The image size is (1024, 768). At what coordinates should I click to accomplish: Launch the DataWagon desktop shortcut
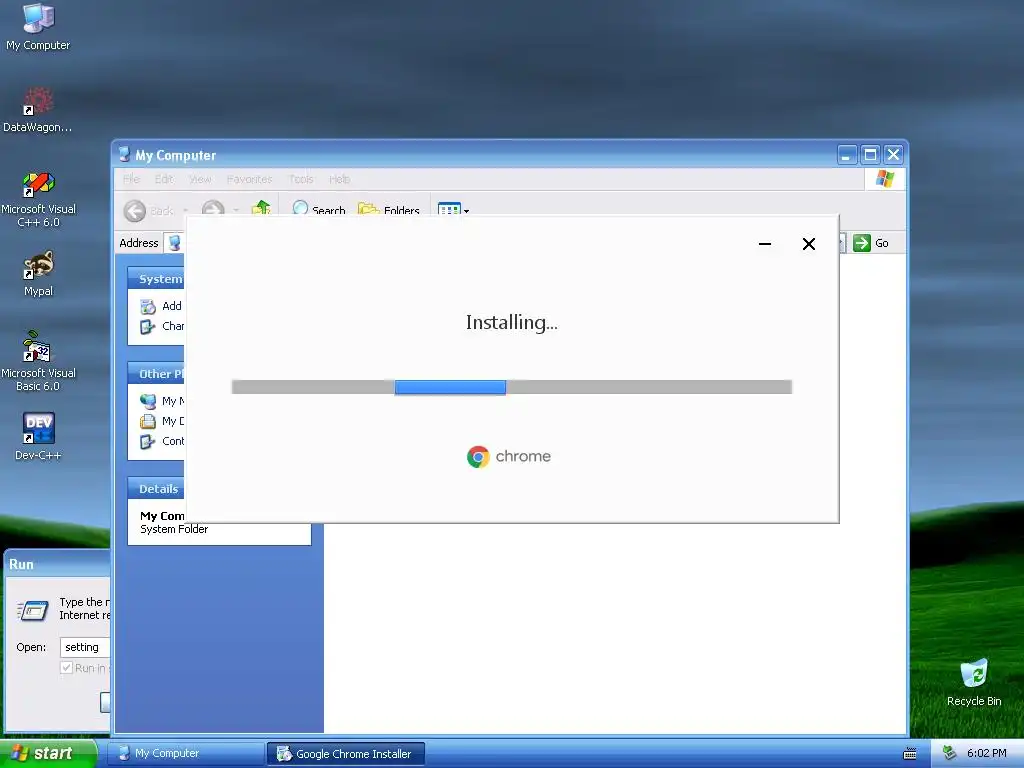(x=38, y=110)
